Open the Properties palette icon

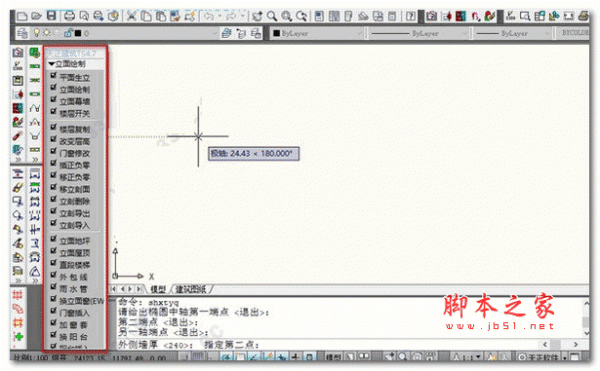319,16
